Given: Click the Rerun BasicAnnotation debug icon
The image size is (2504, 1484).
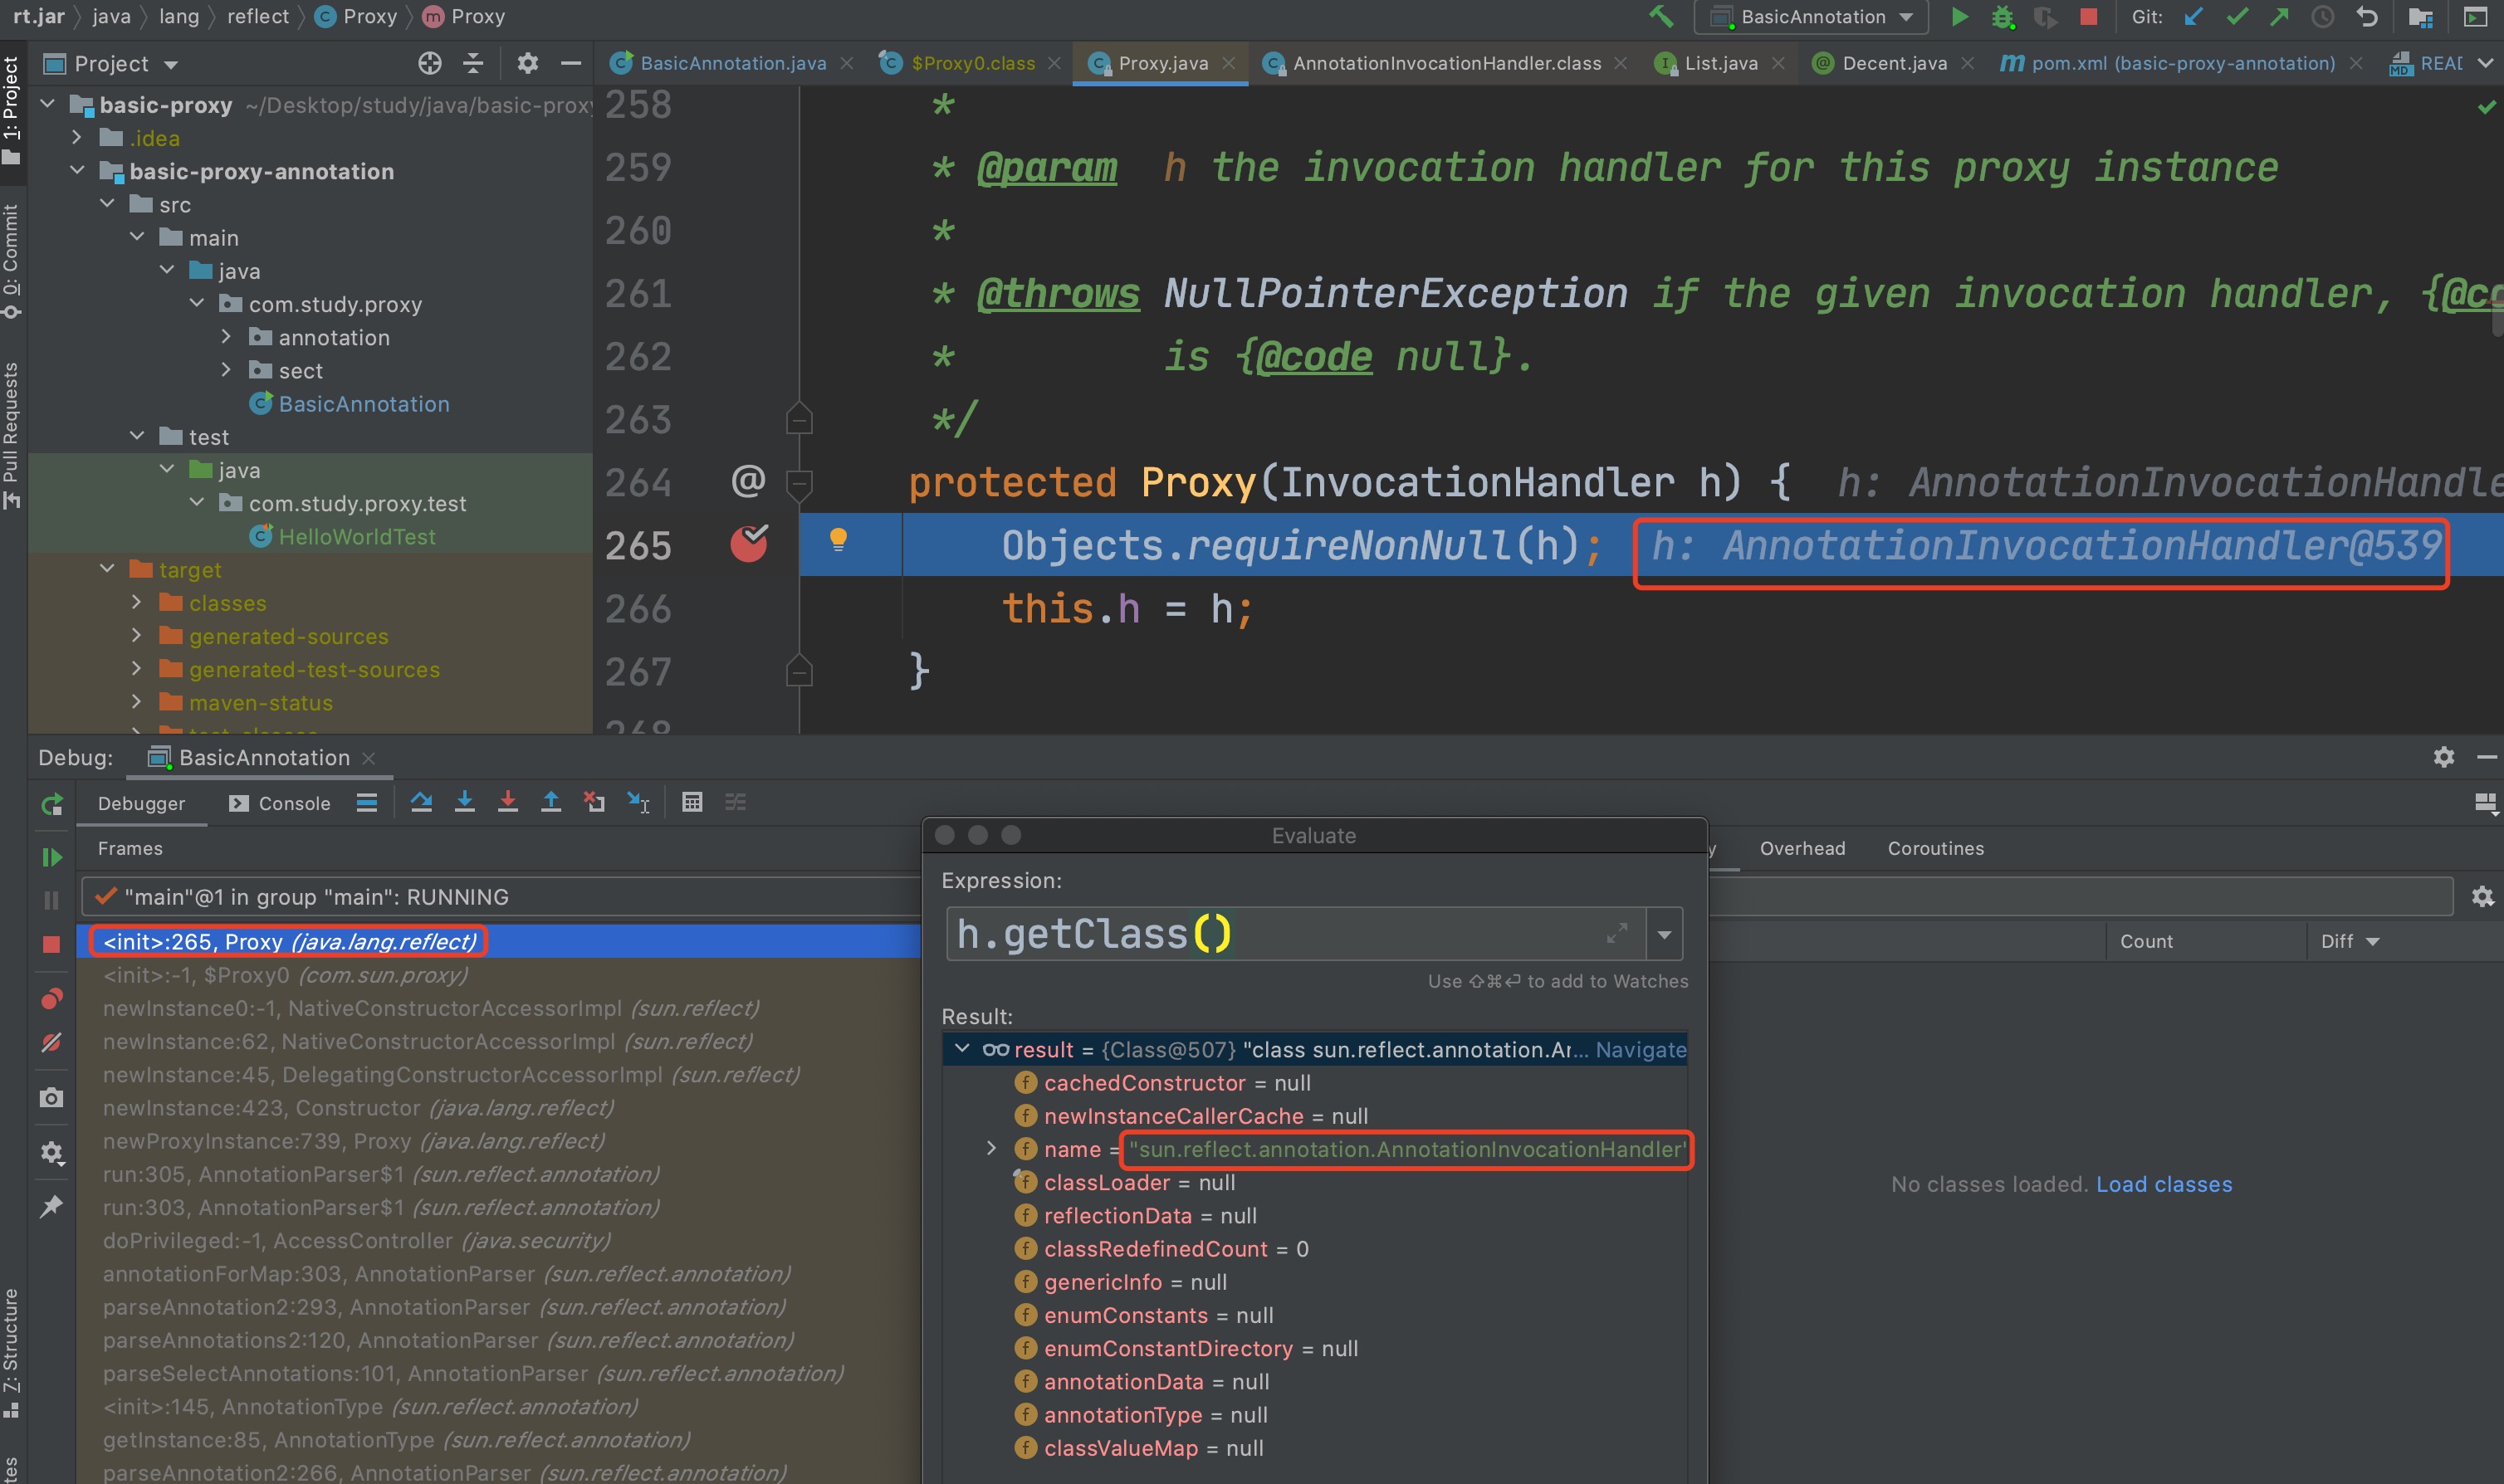Looking at the screenshot, I should (x=52, y=804).
